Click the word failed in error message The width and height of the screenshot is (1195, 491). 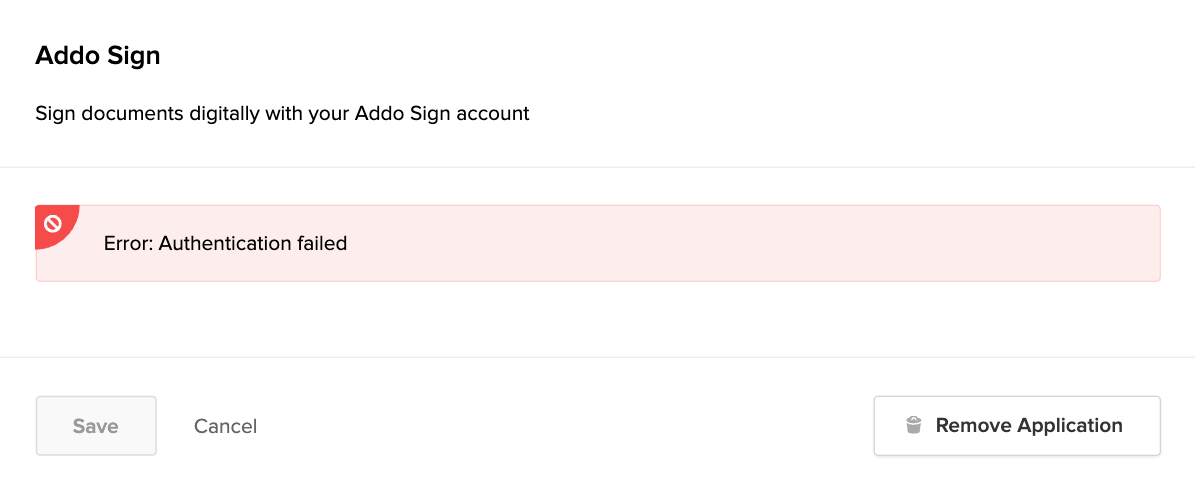coord(320,243)
